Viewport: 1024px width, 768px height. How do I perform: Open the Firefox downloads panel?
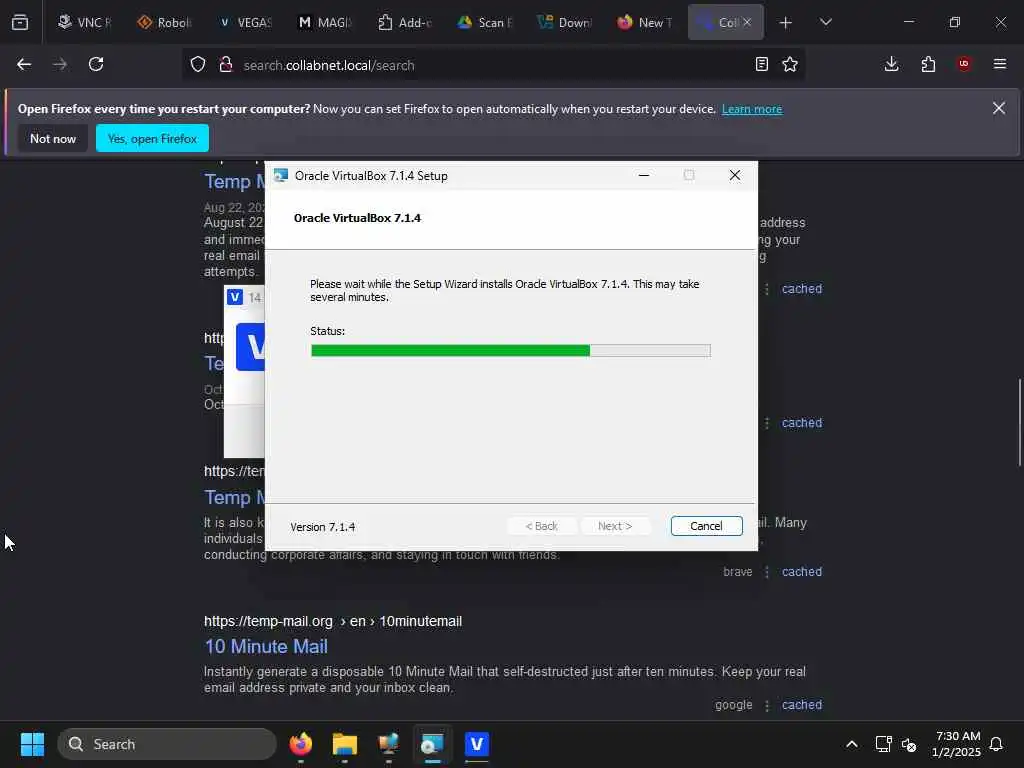(x=891, y=64)
